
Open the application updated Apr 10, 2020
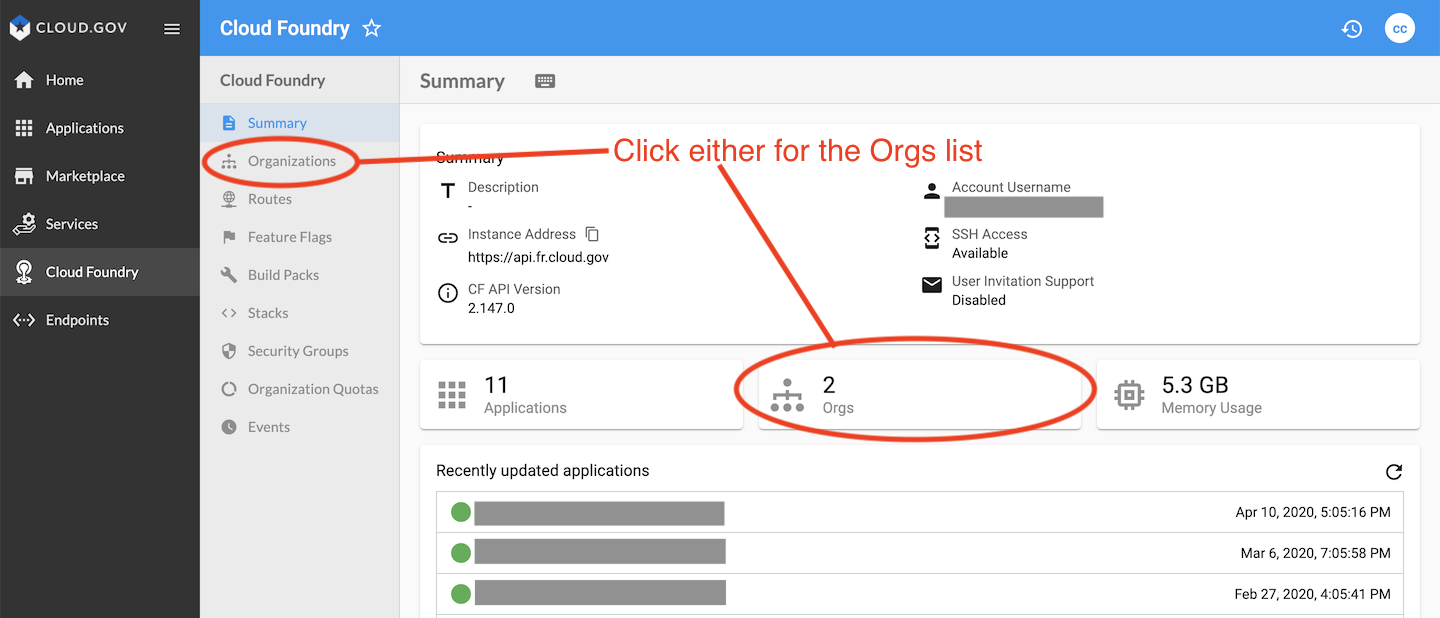coord(920,513)
